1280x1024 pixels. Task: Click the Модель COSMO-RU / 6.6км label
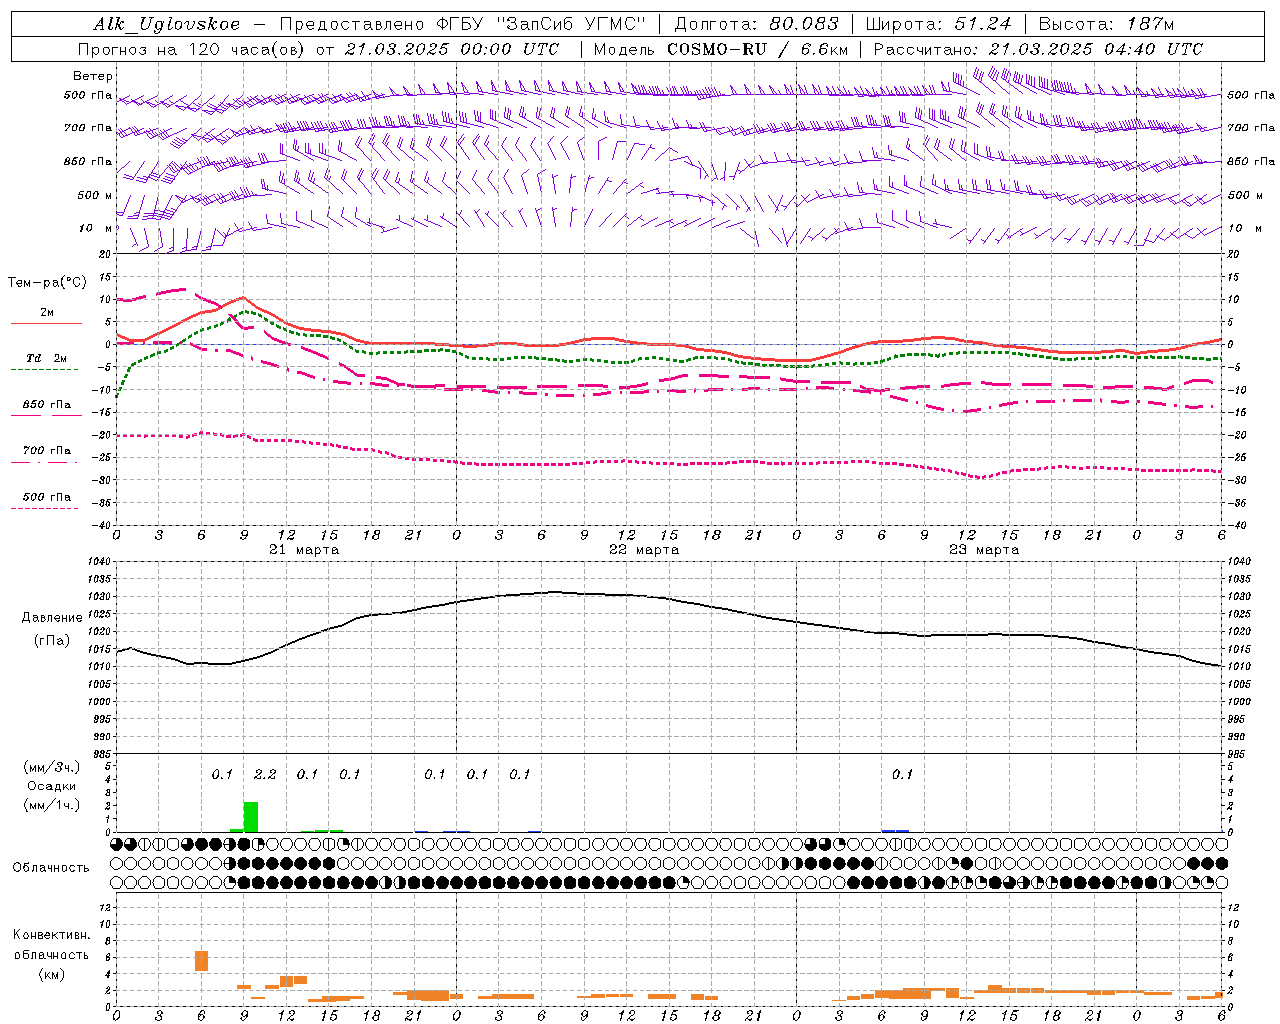click(x=721, y=49)
